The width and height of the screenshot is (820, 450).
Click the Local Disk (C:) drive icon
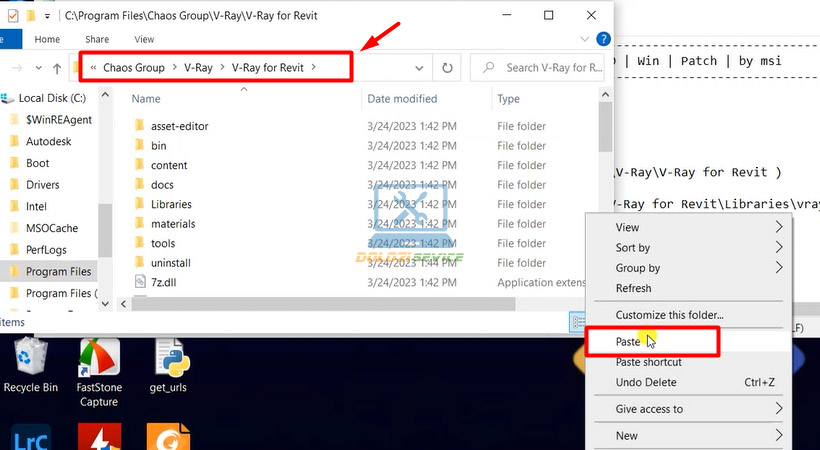pos(7,98)
